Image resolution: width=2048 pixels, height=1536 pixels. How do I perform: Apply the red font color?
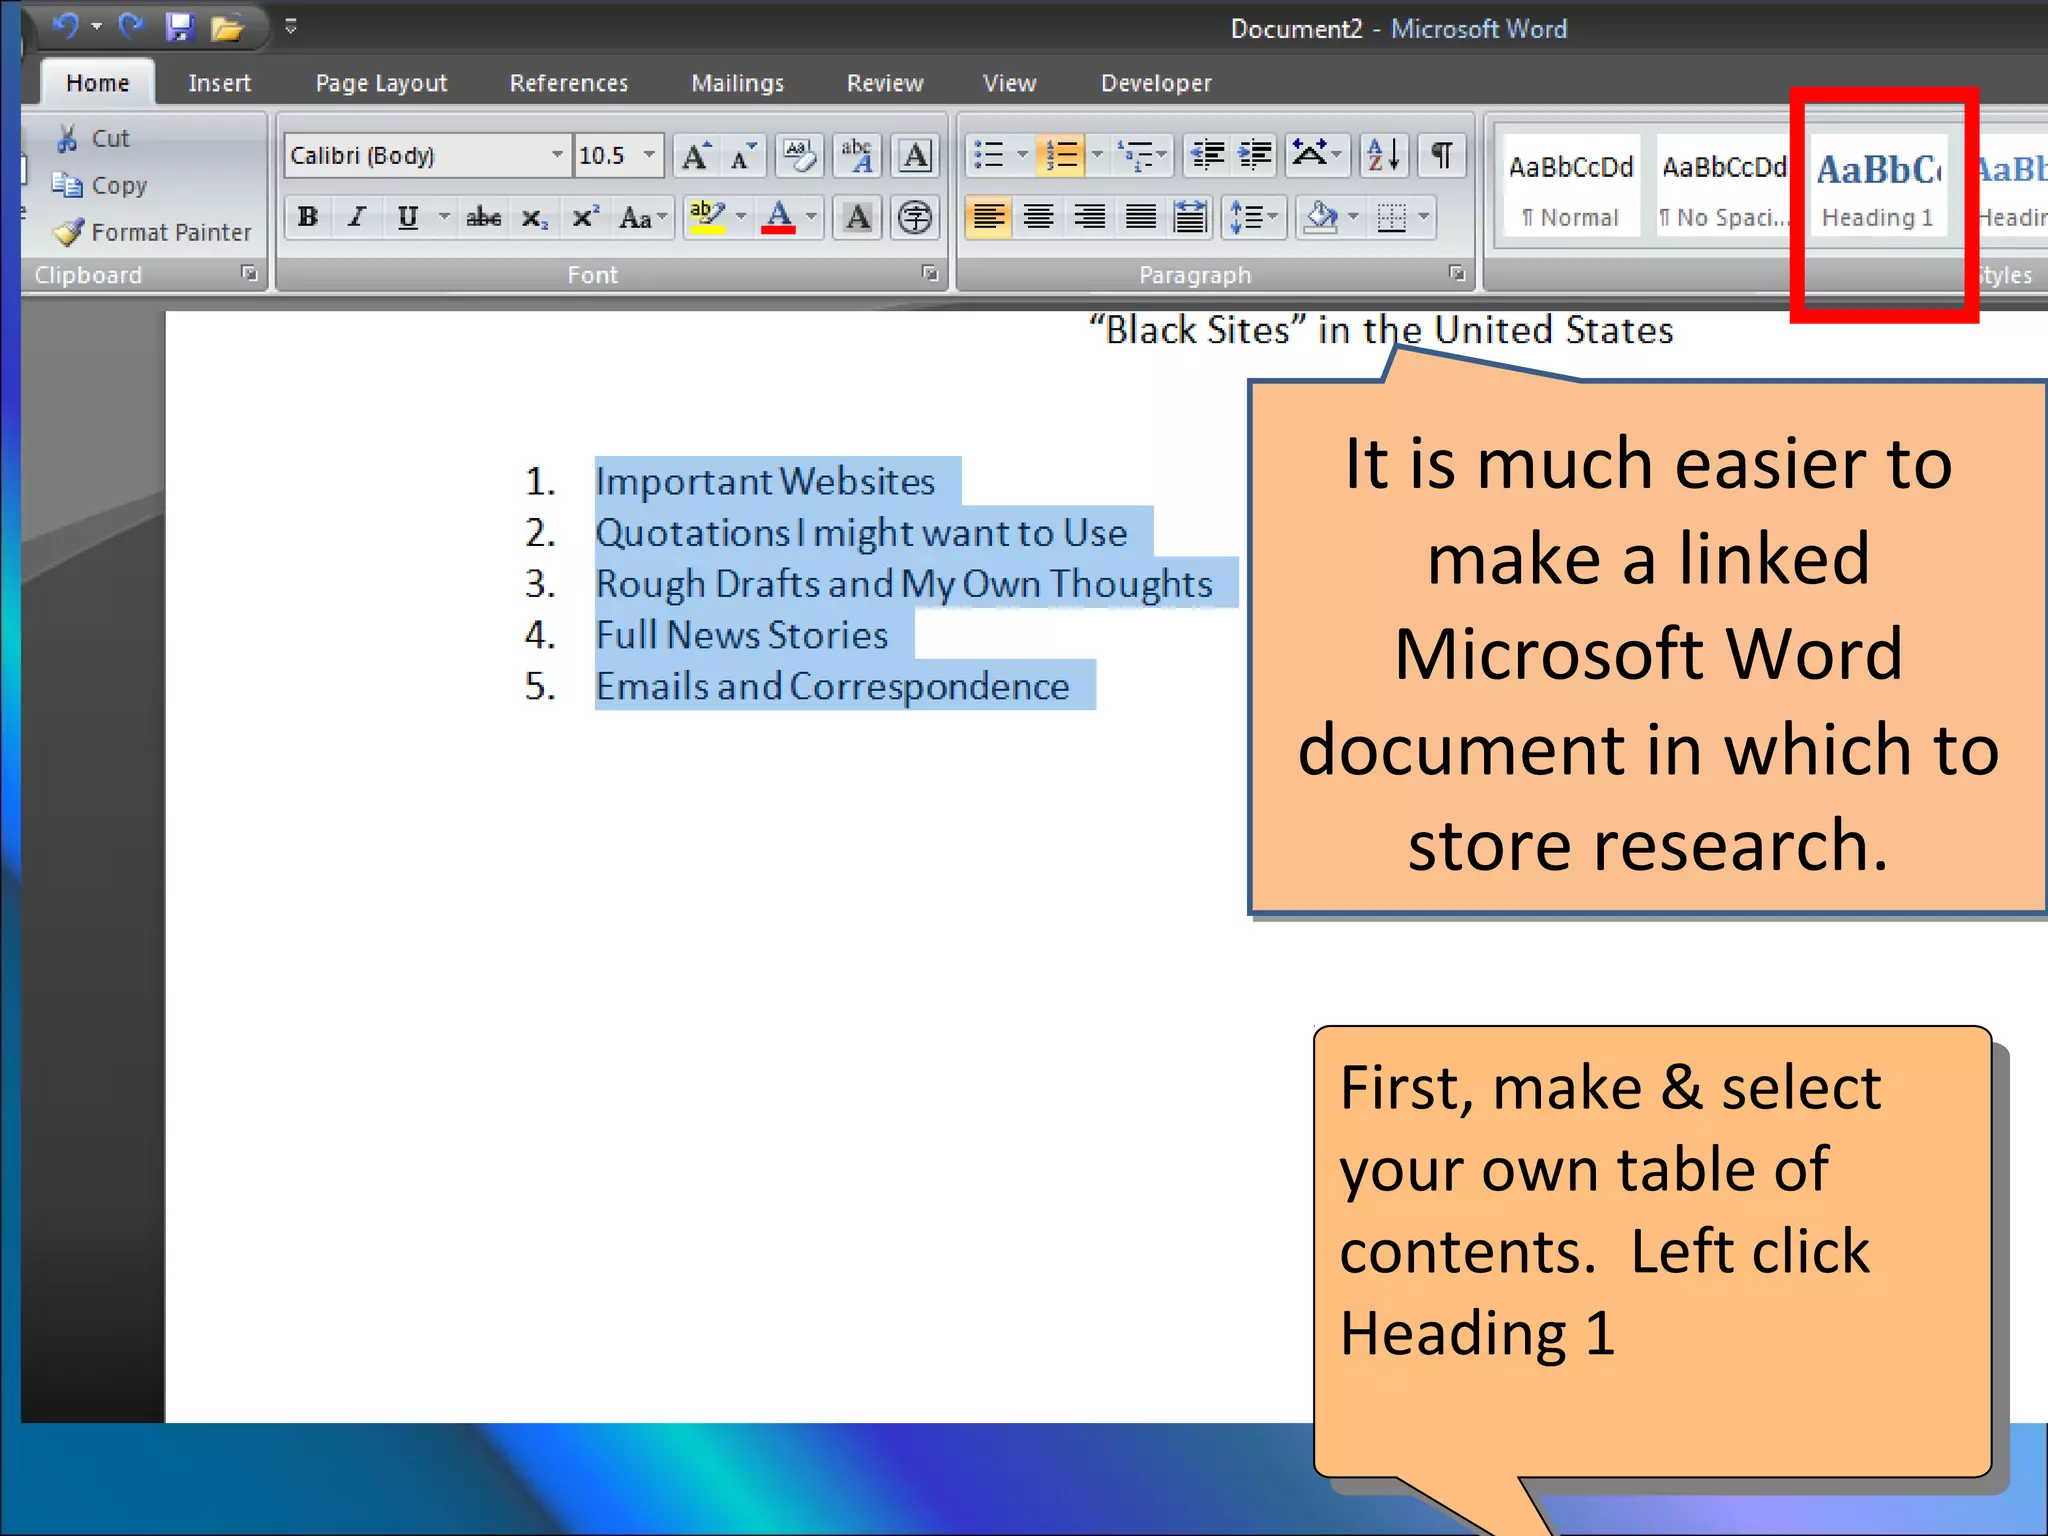[x=779, y=217]
